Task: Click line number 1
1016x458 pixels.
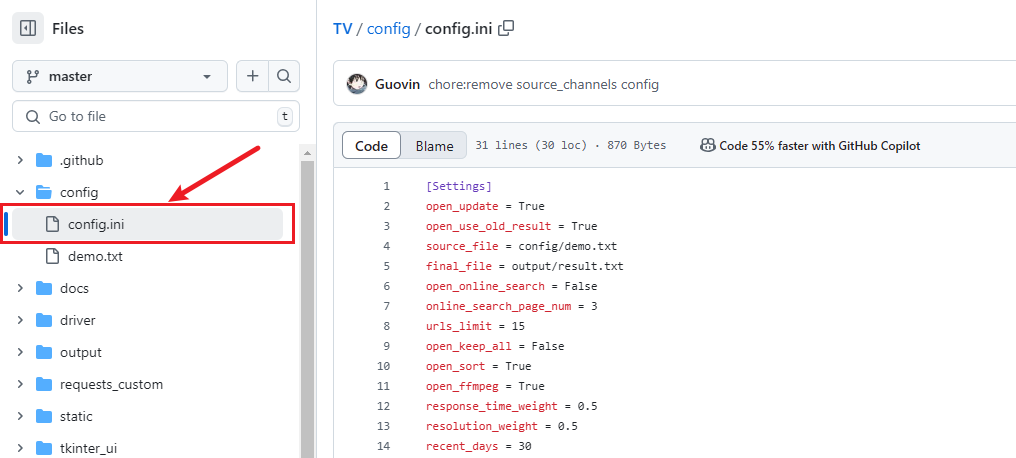Action: click(386, 187)
